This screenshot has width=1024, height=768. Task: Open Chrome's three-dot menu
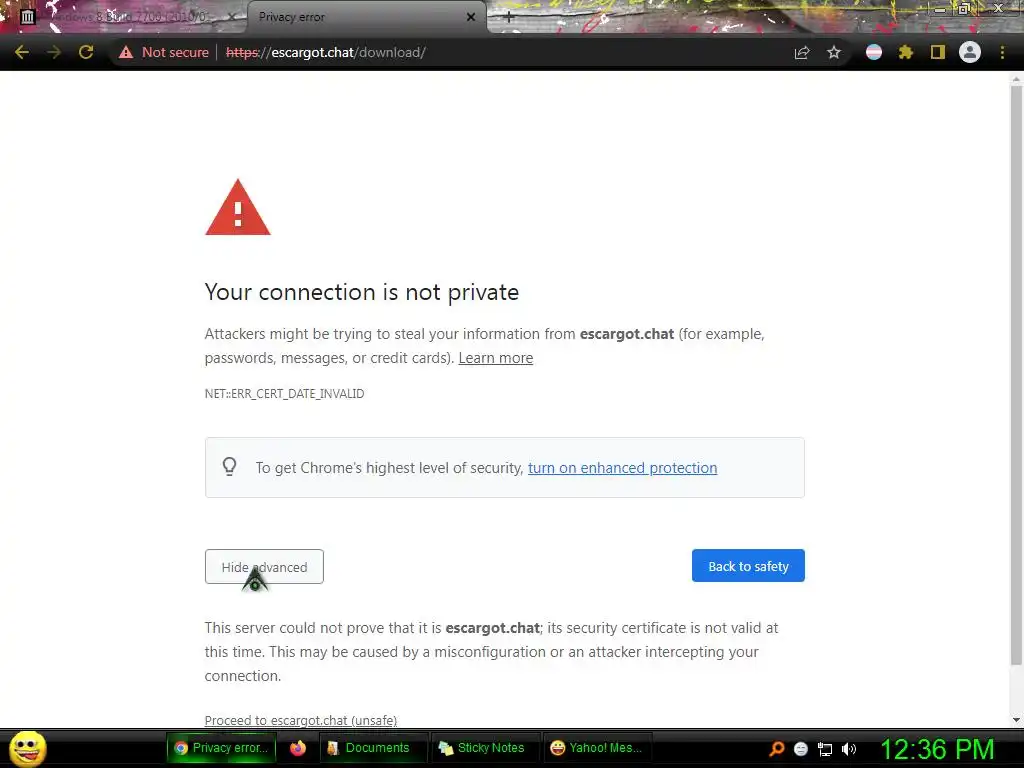[1002, 52]
